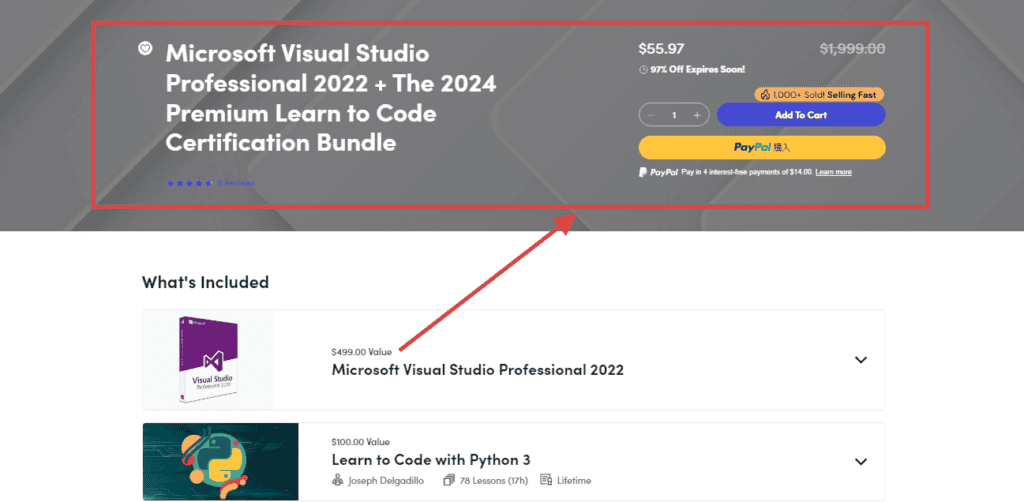Click the lessons stack icon

point(449,480)
